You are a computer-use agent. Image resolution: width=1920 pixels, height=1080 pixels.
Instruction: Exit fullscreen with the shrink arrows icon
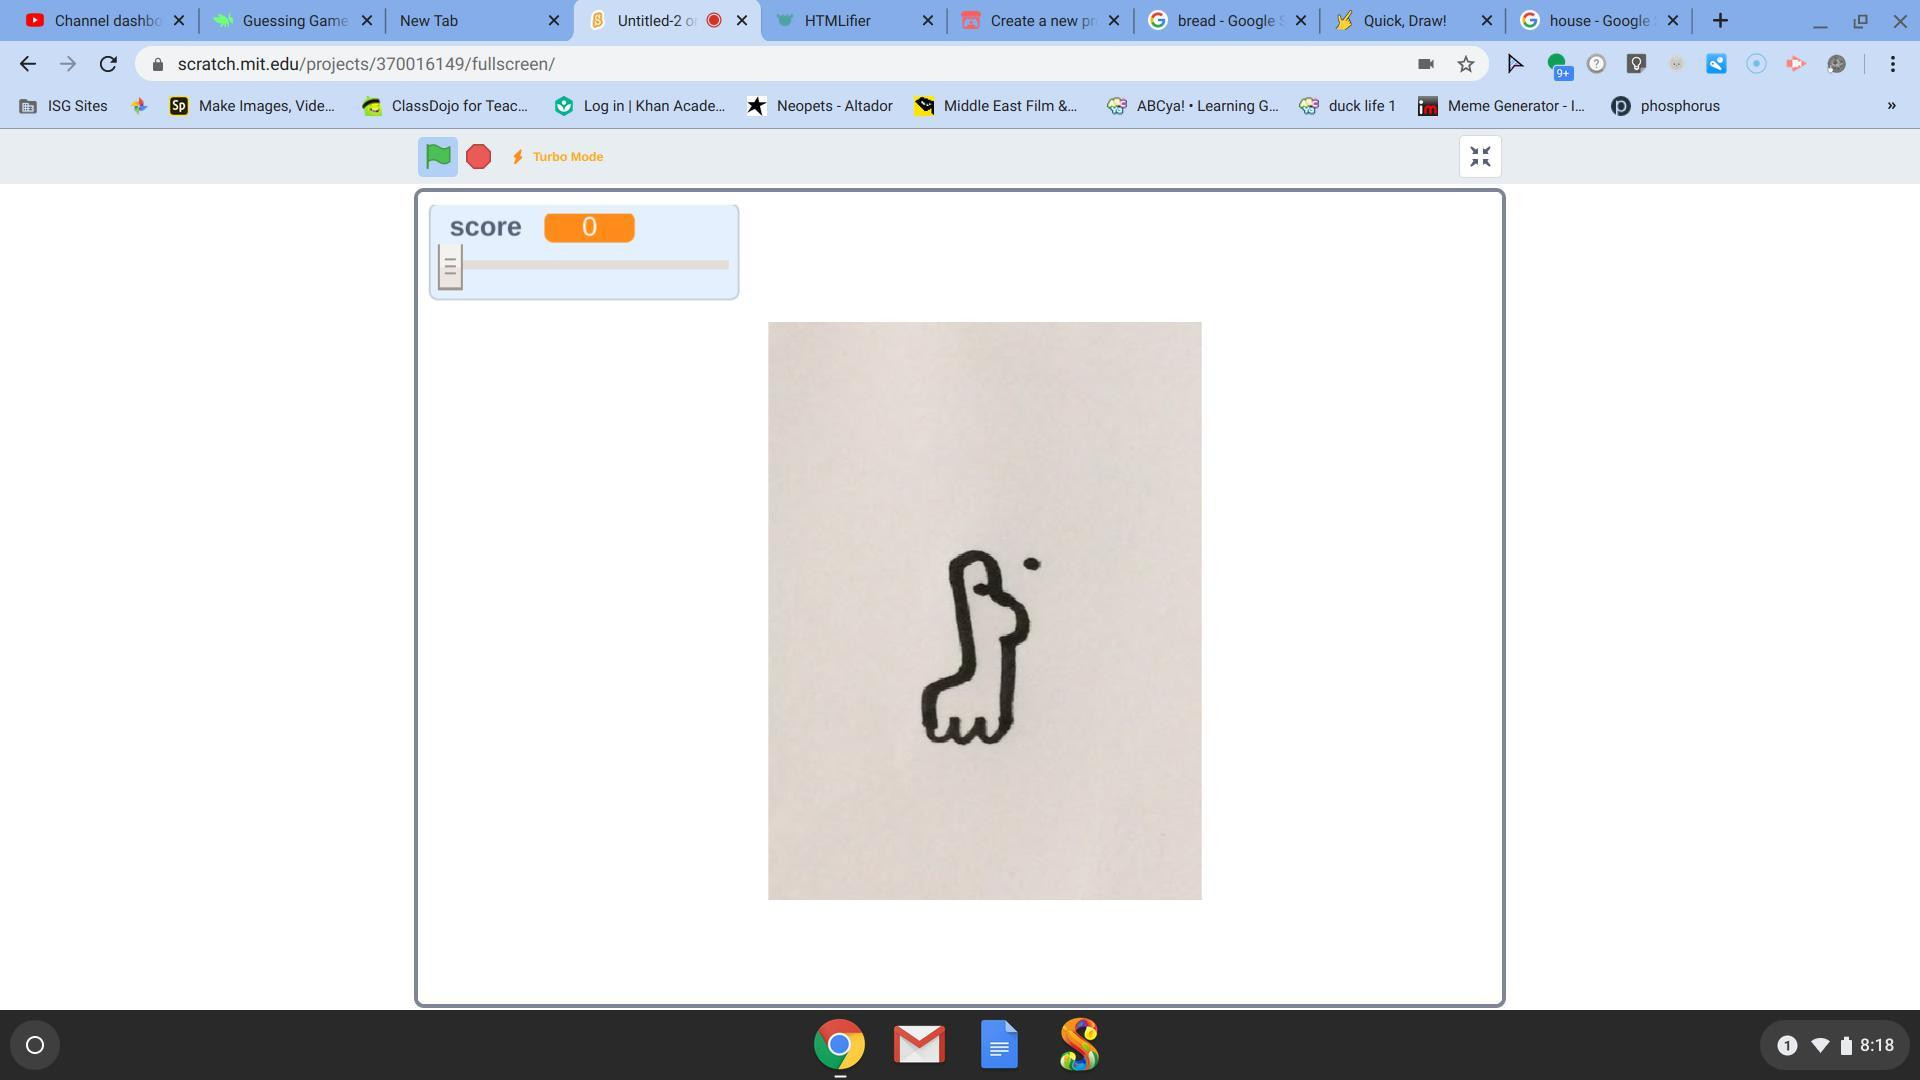pos(1480,157)
